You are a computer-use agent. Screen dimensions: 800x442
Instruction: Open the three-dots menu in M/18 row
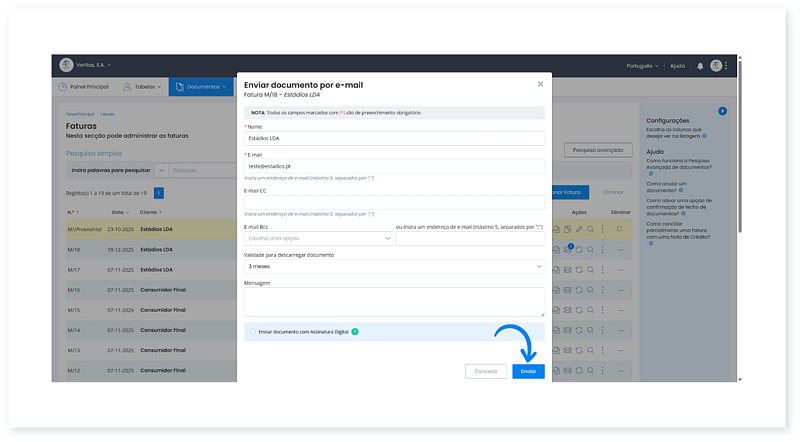[x=603, y=250]
